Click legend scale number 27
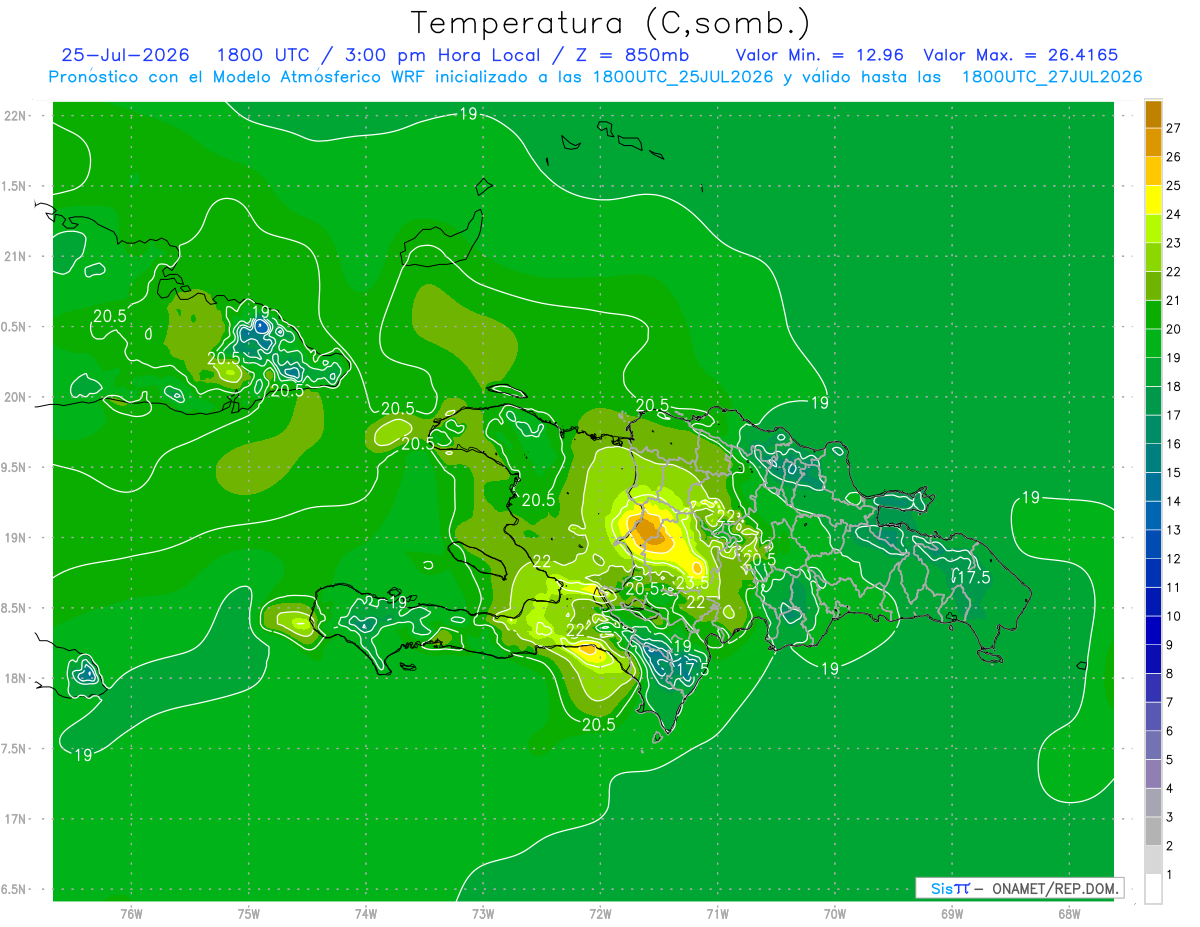Screen dimensions: 1200x927 click(x=1174, y=128)
